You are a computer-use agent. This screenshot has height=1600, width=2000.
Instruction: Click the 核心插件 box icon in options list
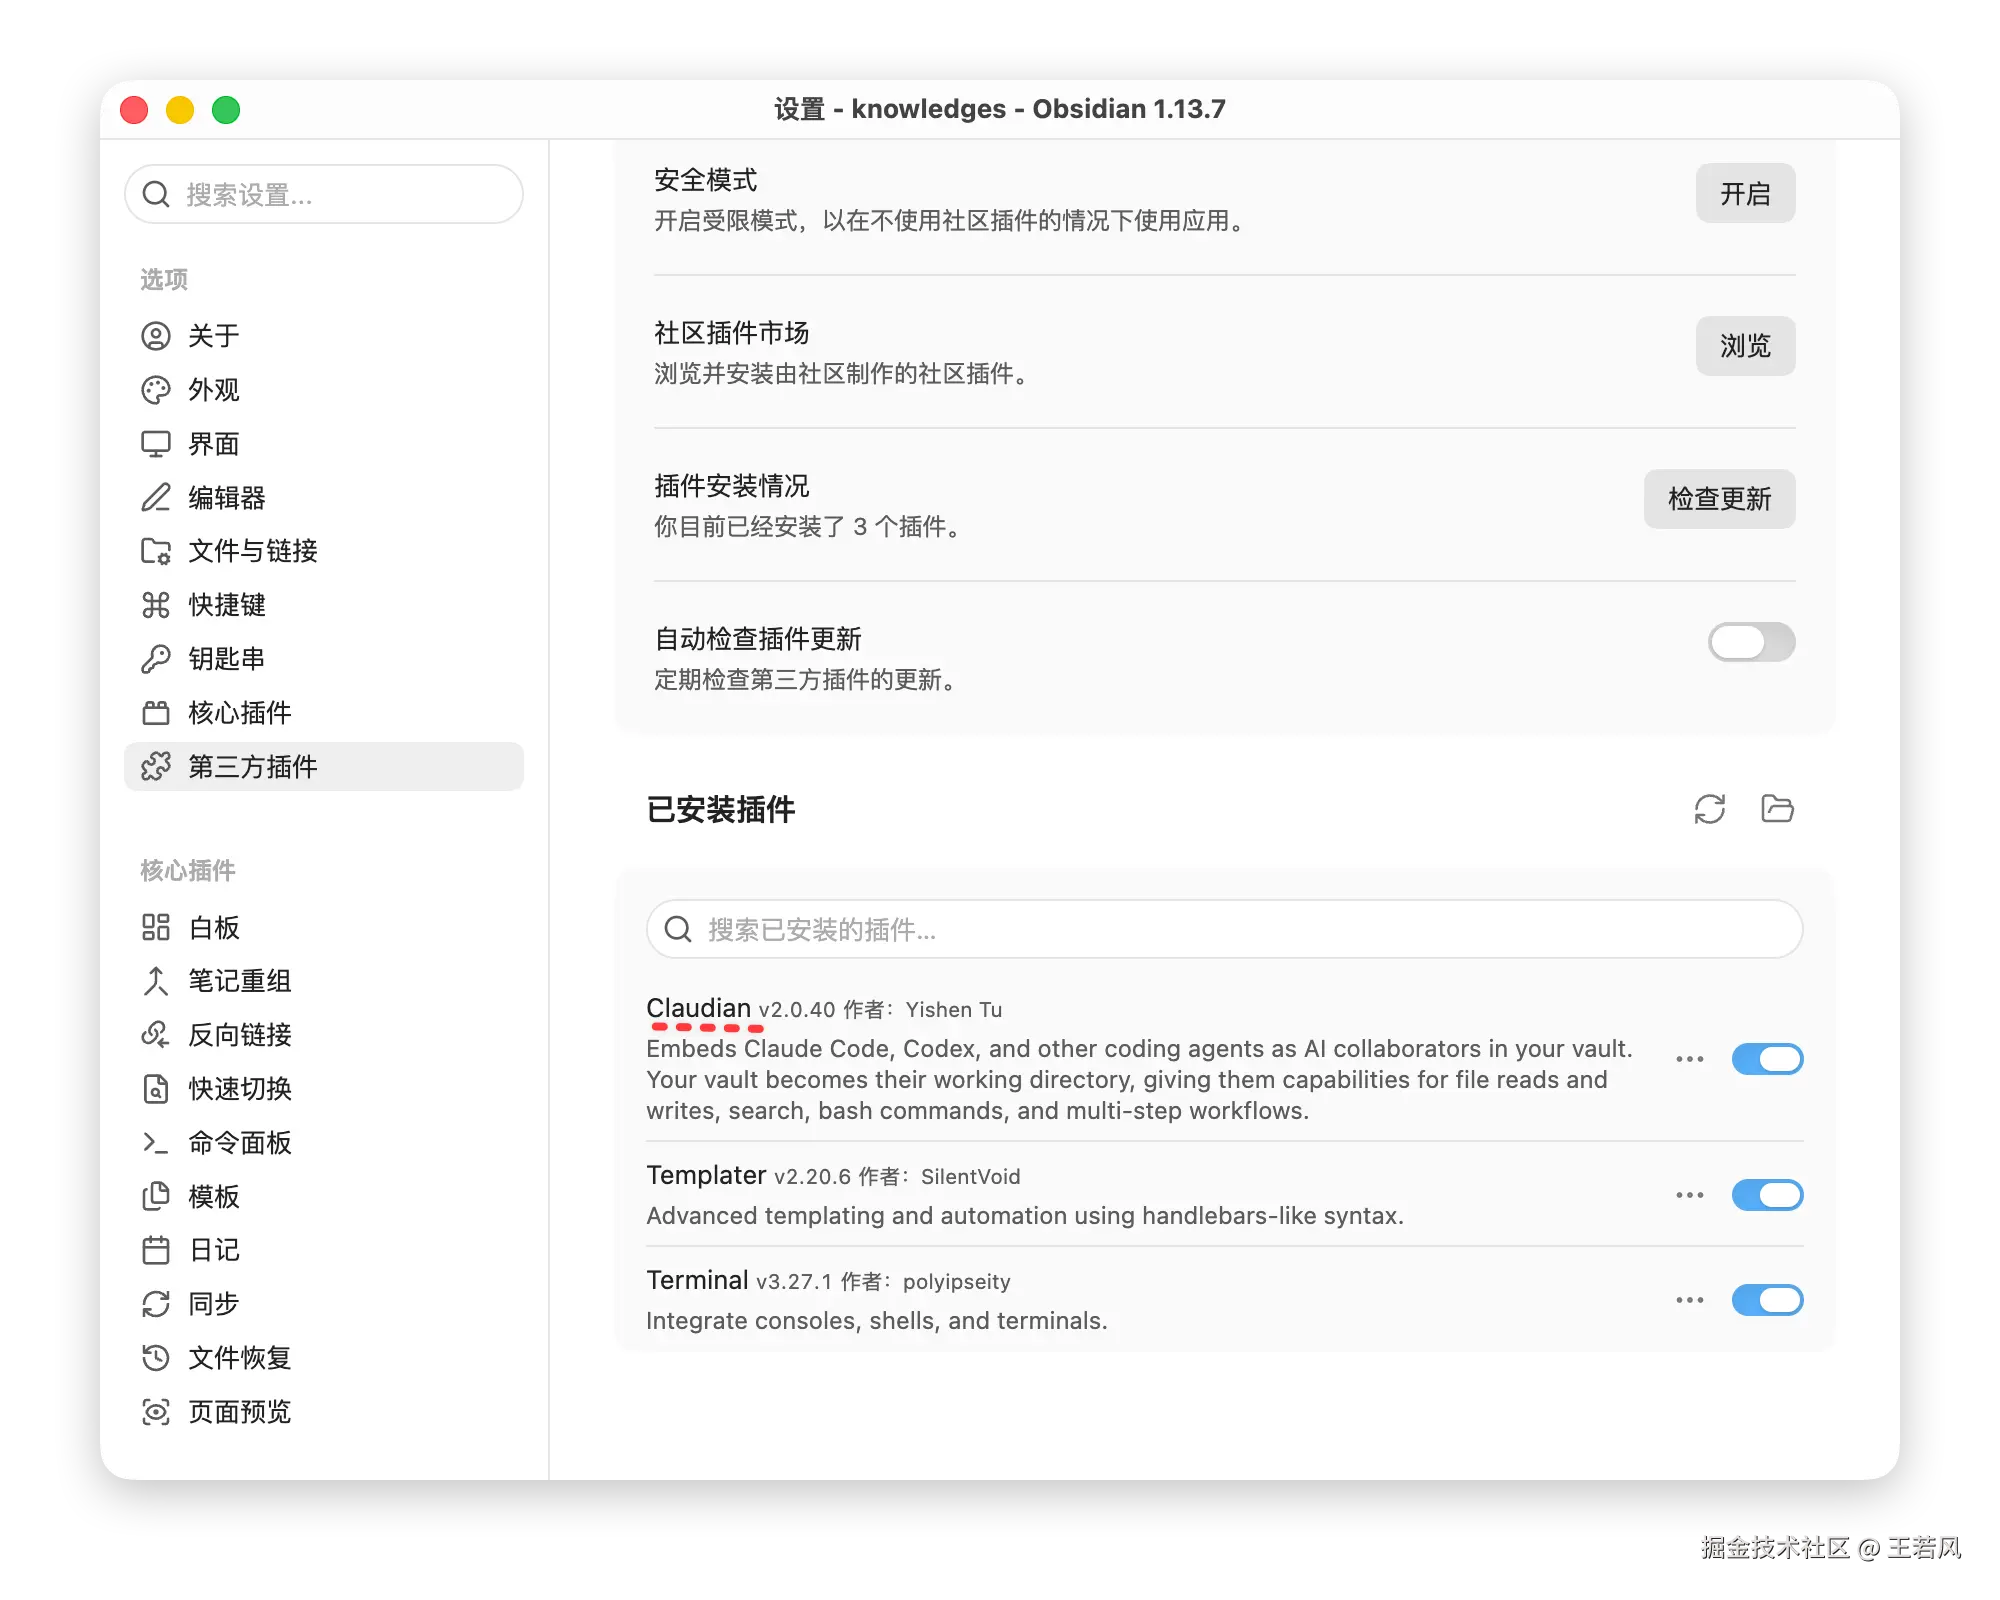click(x=156, y=713)
